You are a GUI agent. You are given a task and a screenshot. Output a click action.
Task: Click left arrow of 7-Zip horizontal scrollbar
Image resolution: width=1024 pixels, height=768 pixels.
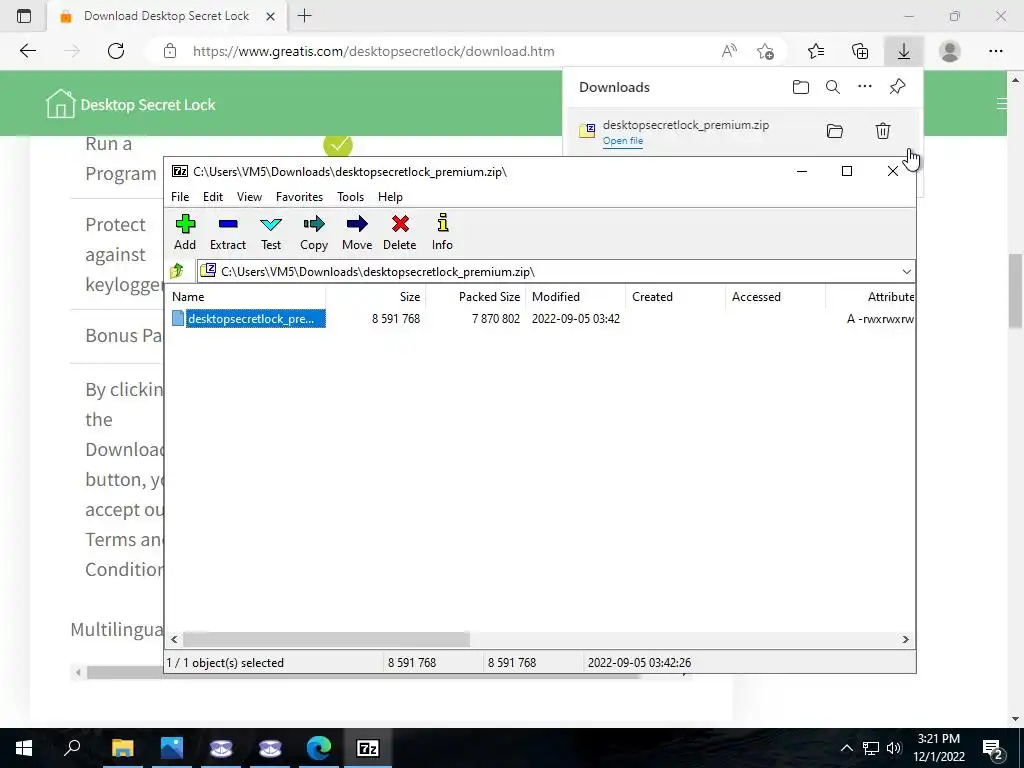click(174, 639)
